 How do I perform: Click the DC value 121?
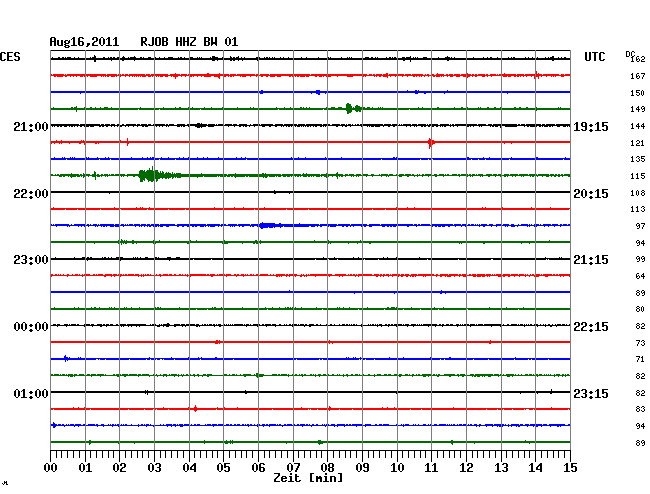[x=638, y=143]
